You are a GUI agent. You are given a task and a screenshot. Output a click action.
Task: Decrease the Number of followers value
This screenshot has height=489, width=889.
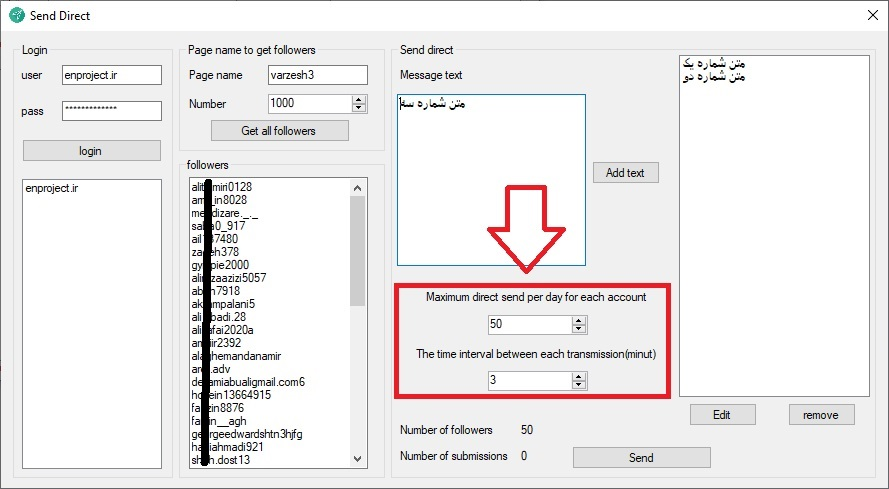[360, 108]
